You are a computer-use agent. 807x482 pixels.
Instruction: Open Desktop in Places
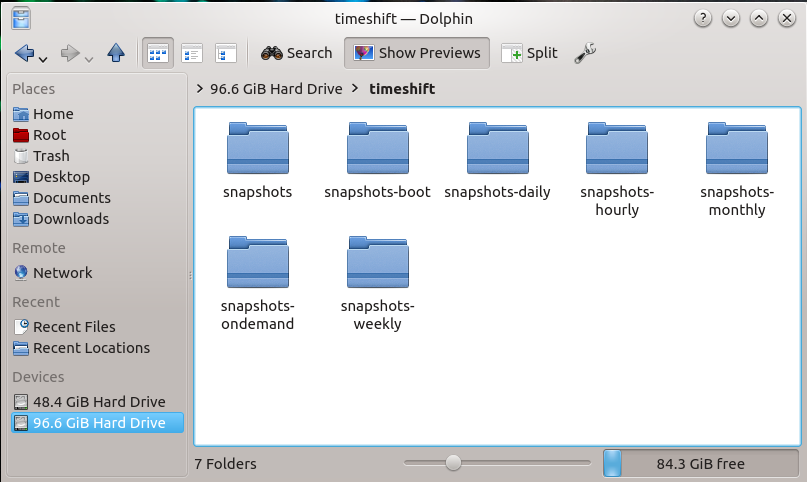point(97,177)
